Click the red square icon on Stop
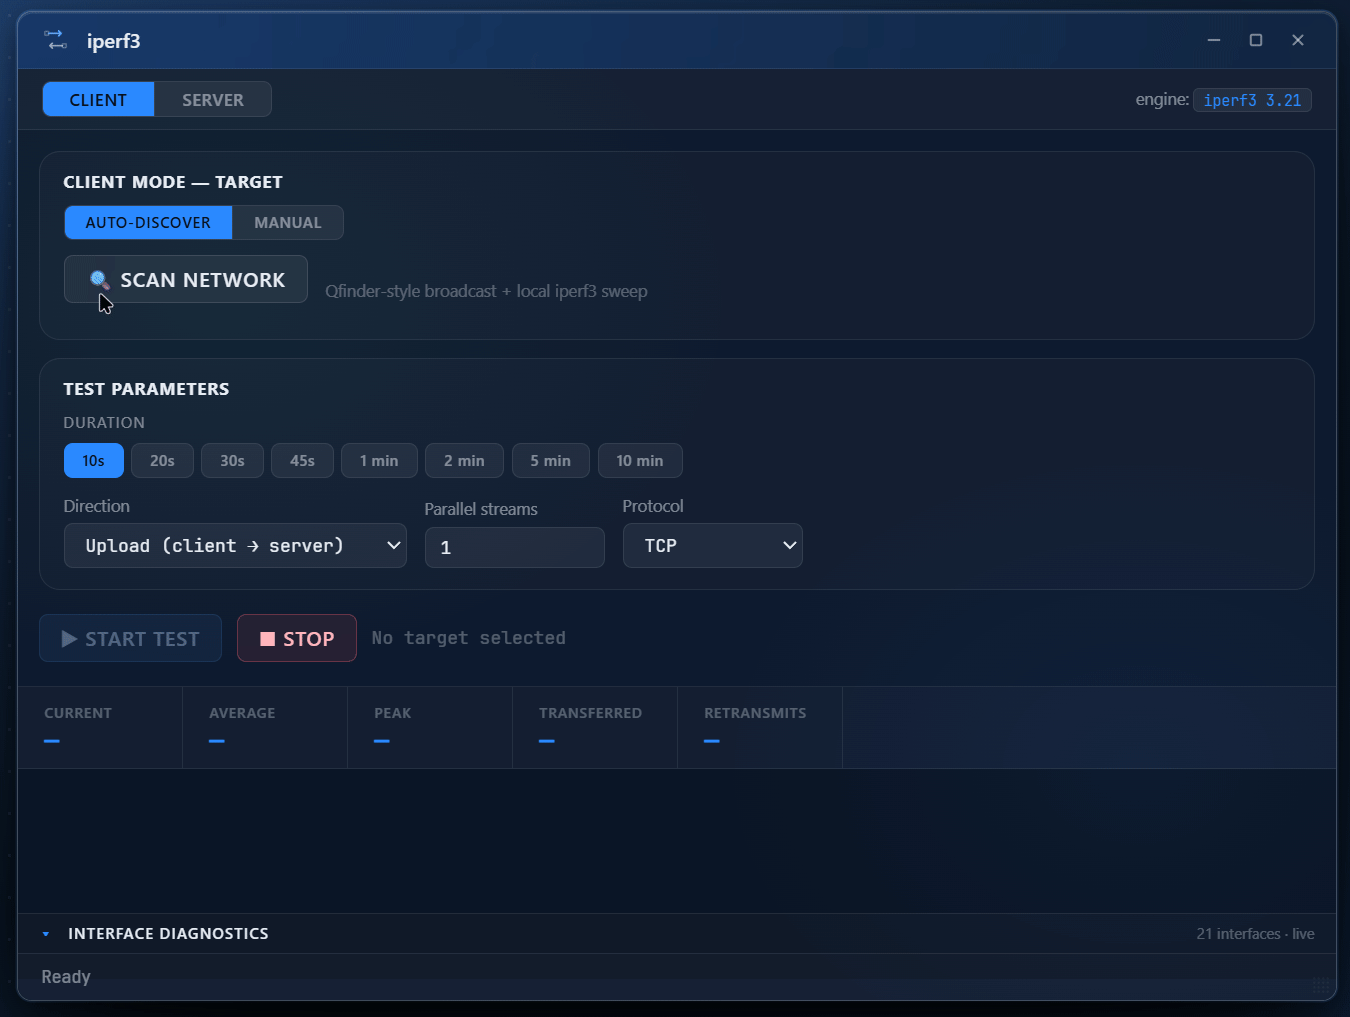 click(x=267, y=638)
